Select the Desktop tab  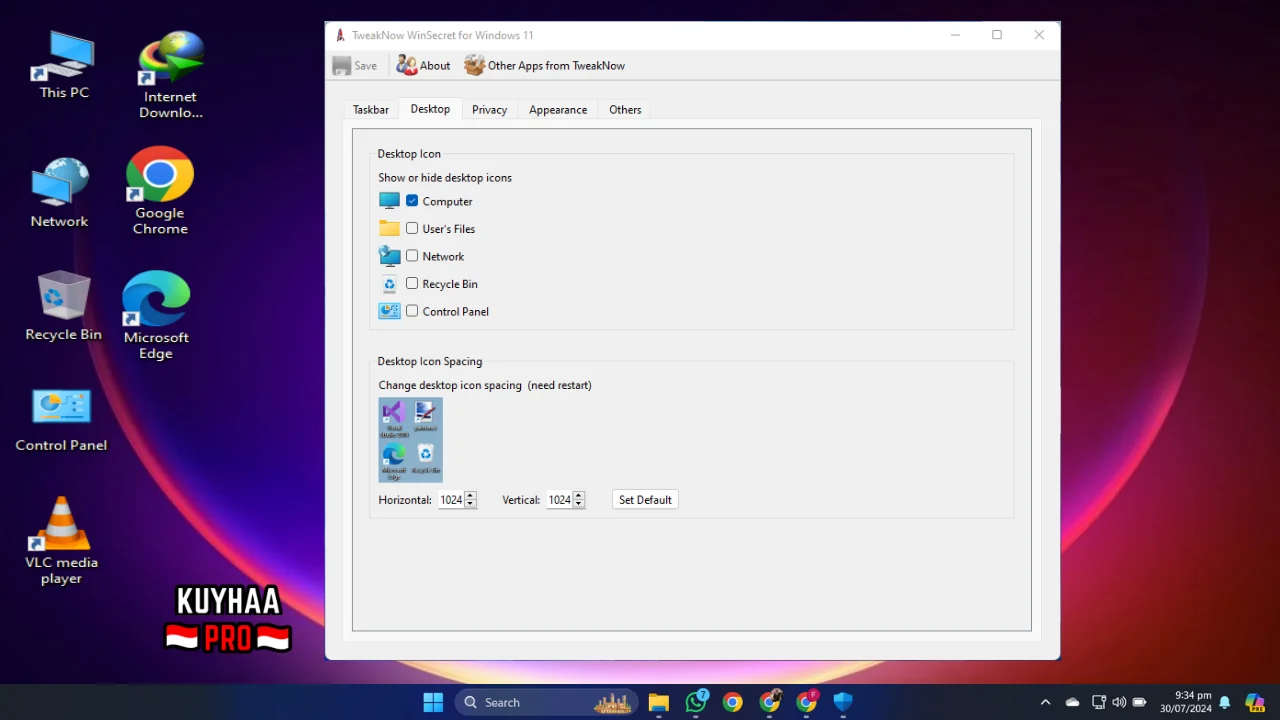[x=430, y=109]
